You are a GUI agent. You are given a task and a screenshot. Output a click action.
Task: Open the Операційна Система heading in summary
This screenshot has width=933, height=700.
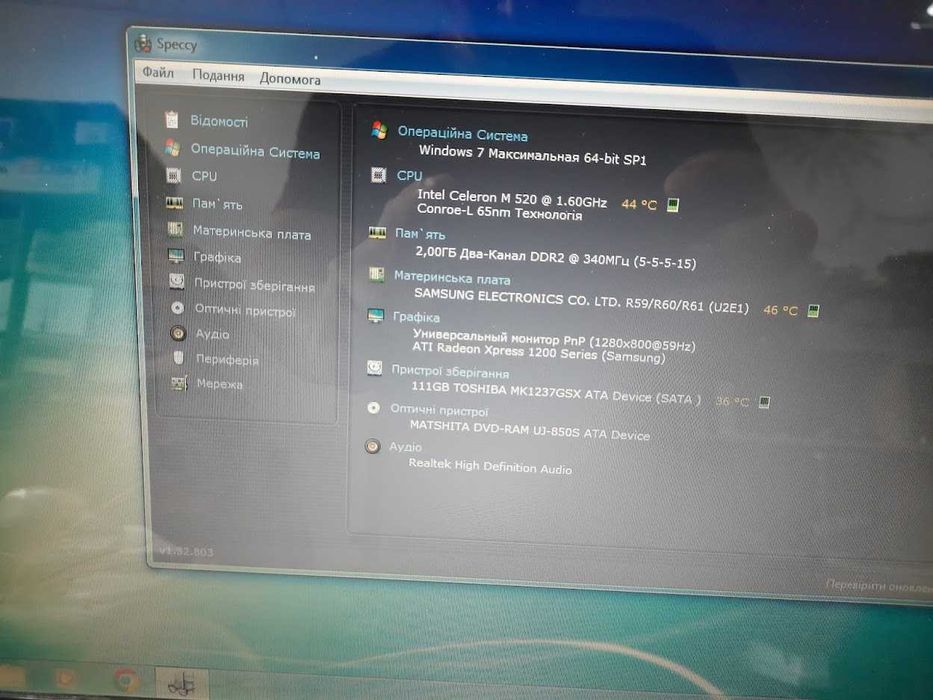pyautogui.click(x=462, y=134)
